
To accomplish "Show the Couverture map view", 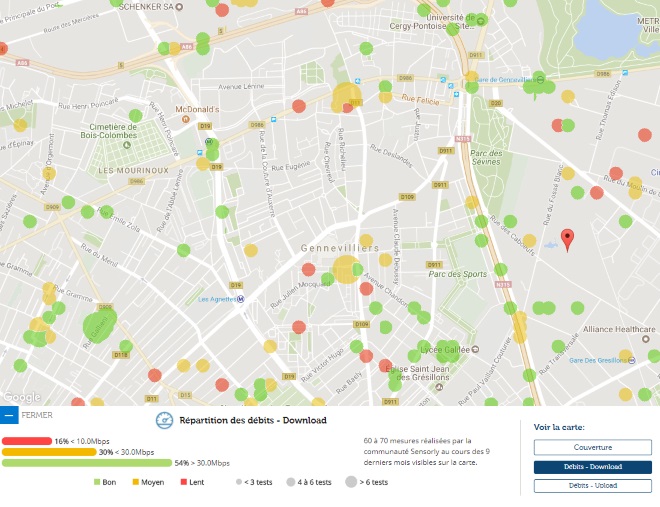I will pyautogui.click(x=592, y=447).
